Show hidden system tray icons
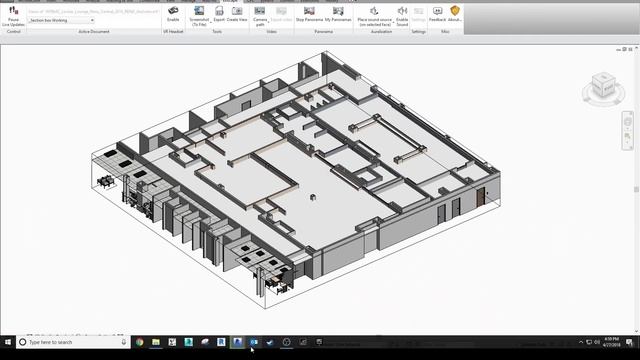 point(581,342)
